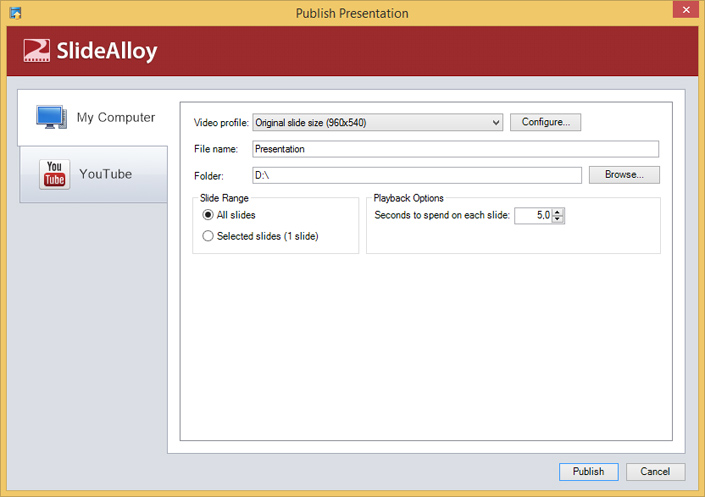Click the Video profile: label
Image resolution: width=705 pixels, height=497 pixels.
coord(221,123)
